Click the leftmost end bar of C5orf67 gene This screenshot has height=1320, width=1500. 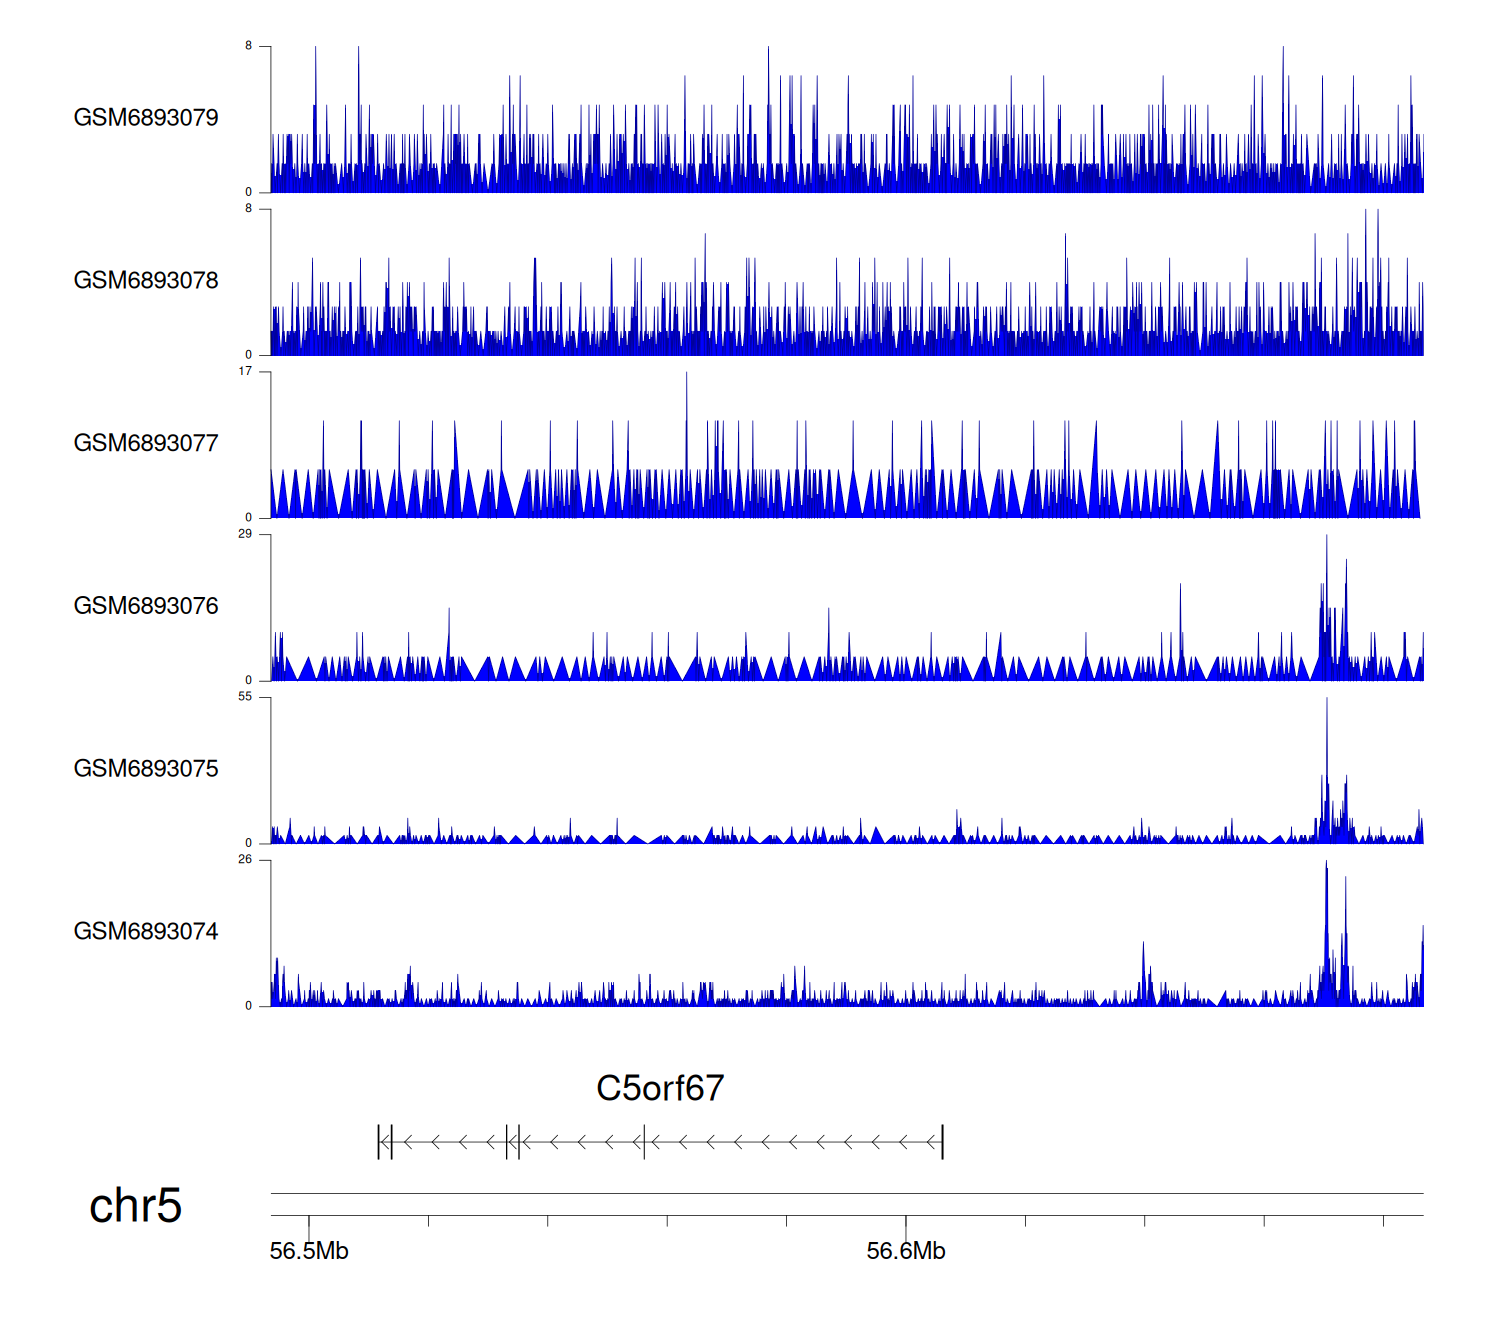point(379,1141)
